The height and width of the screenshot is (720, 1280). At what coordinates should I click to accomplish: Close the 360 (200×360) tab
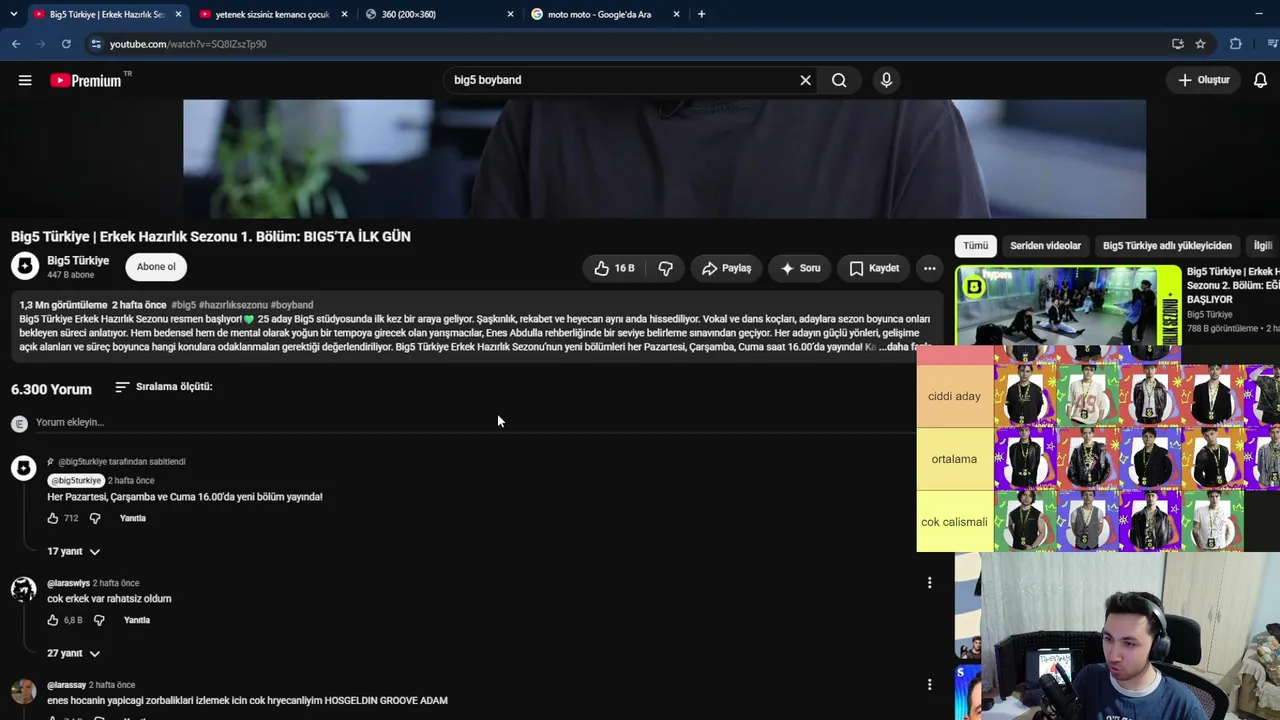click(x=510, y=14)
